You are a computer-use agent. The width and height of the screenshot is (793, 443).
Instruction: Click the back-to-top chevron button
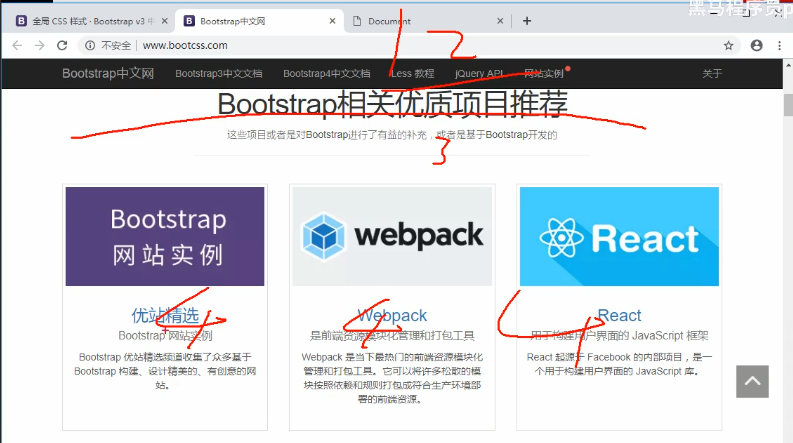[752, 381]
